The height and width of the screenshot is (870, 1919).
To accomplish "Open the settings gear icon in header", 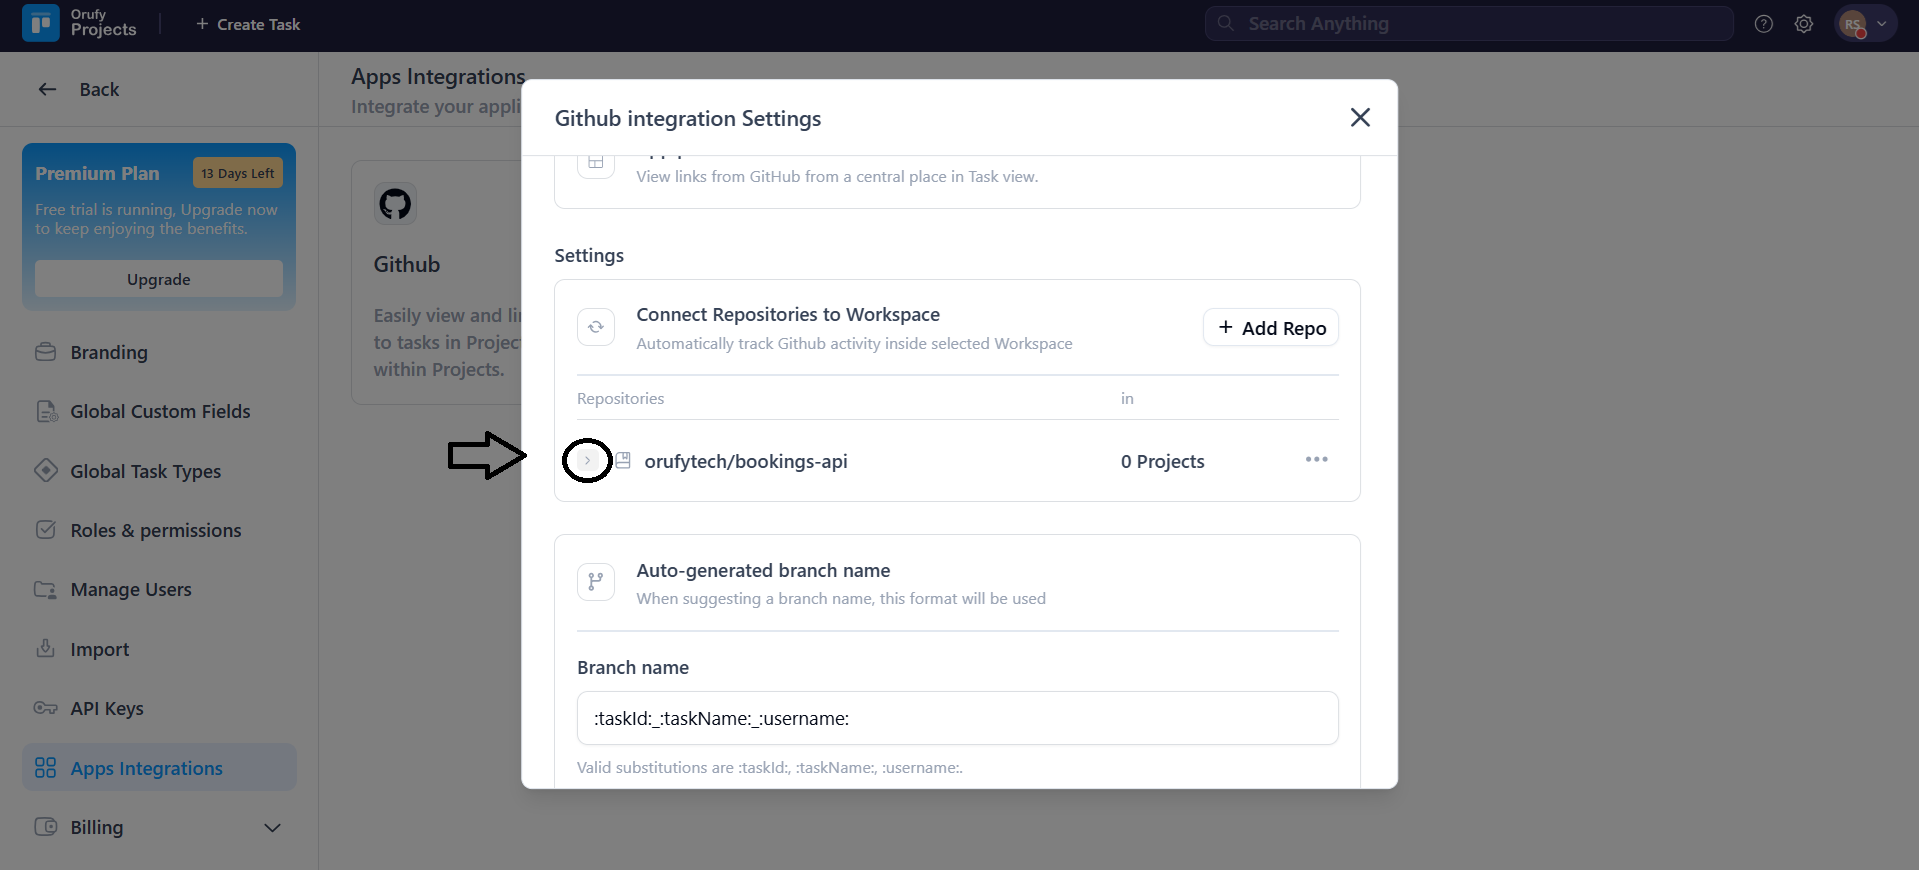I will pos(1803,24).
